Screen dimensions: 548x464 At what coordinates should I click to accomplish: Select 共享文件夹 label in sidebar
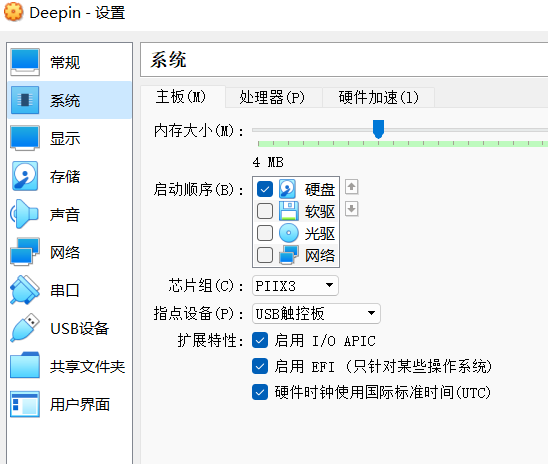87,367
